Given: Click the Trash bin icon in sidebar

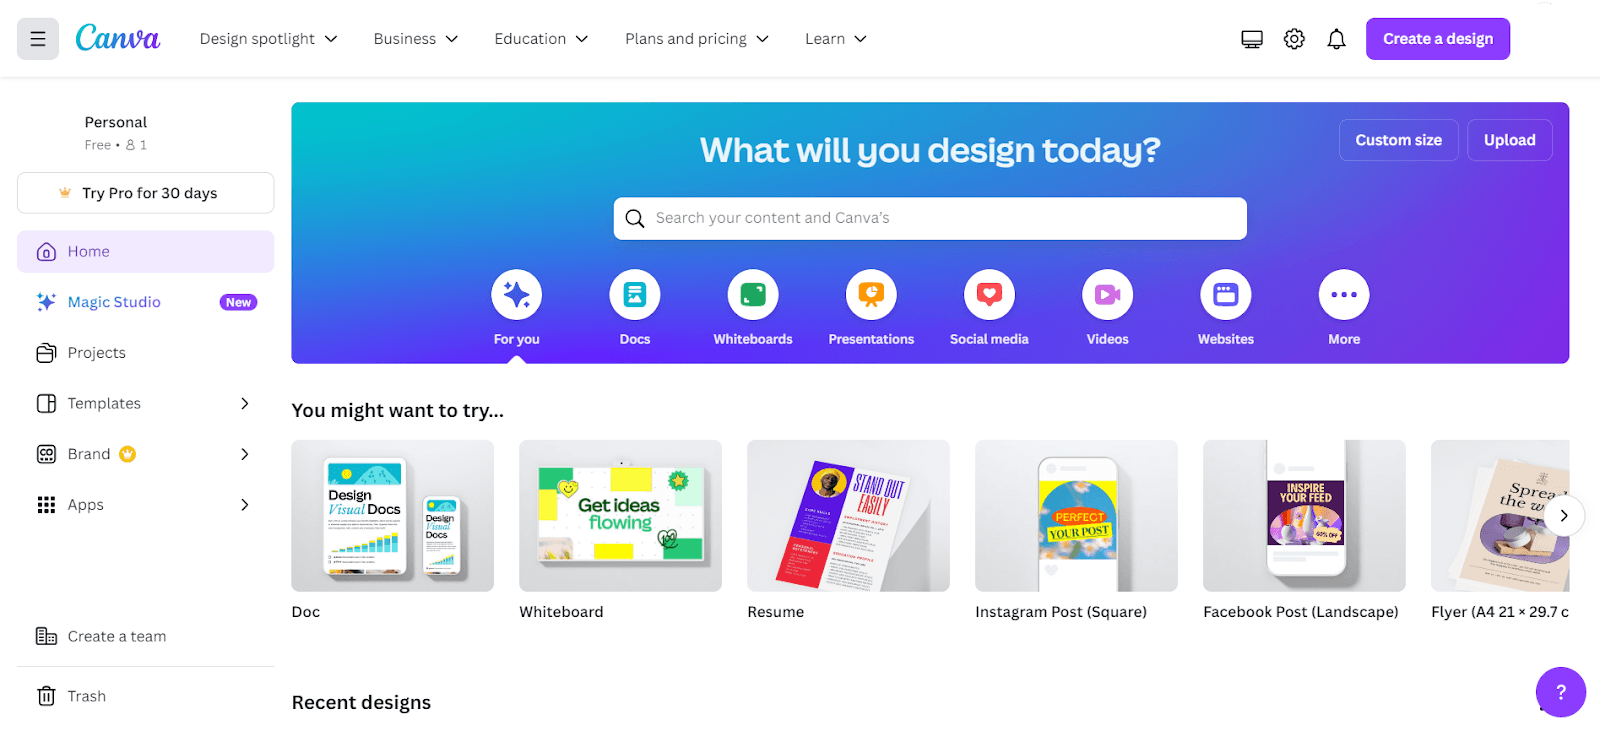Looking at the screenshot, I should (46, 696).
